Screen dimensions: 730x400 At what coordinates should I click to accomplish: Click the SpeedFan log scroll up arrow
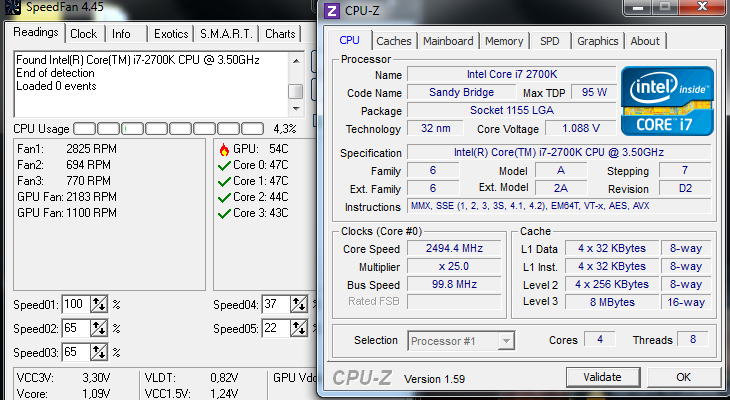[296, 61]
